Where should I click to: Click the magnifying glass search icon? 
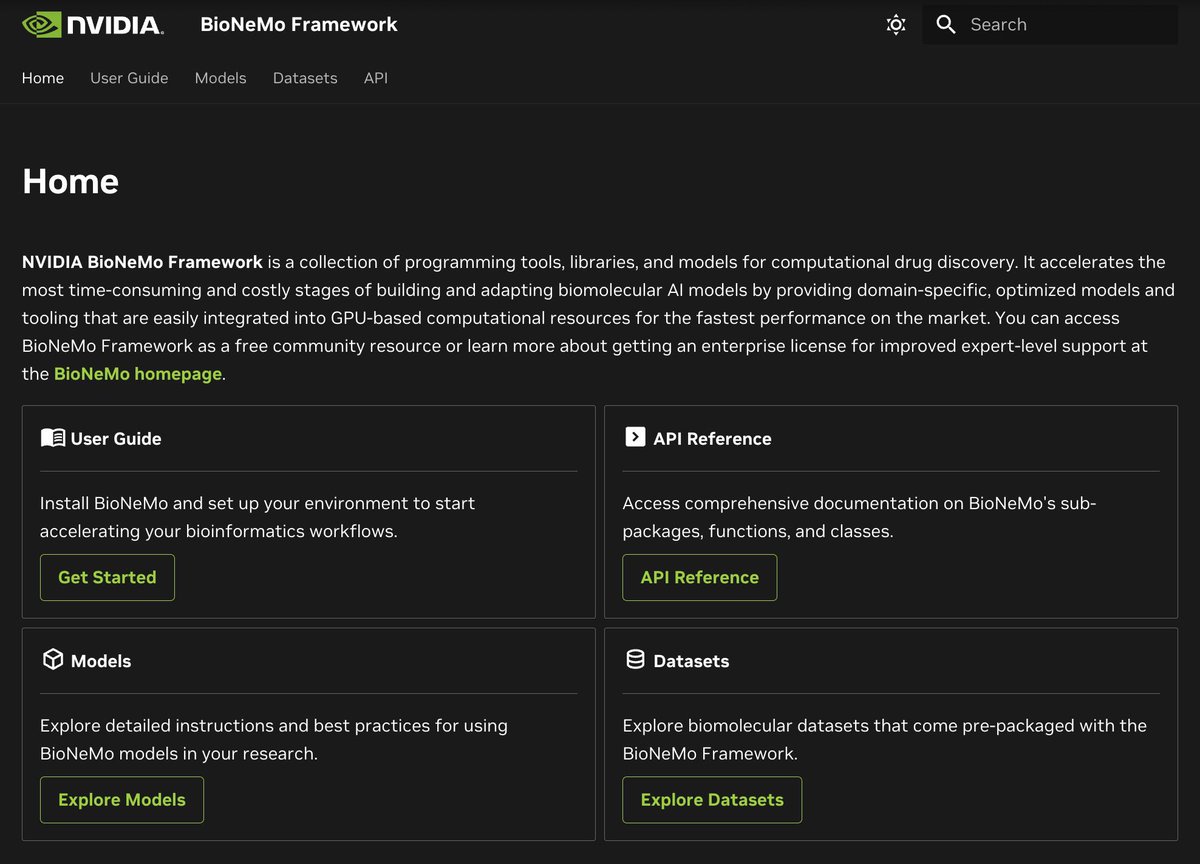pyautogui.click(x=946, y=25)
